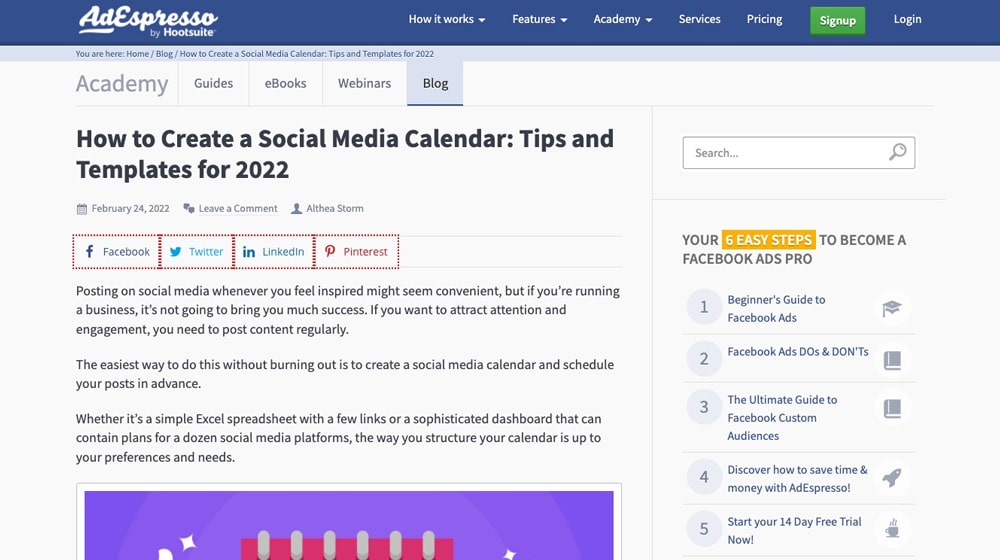Click the graduation cap icon beside Beginner's Guide
This screenshot has width=1000, height=560.
pyautogui.click(x=892, y=308)
